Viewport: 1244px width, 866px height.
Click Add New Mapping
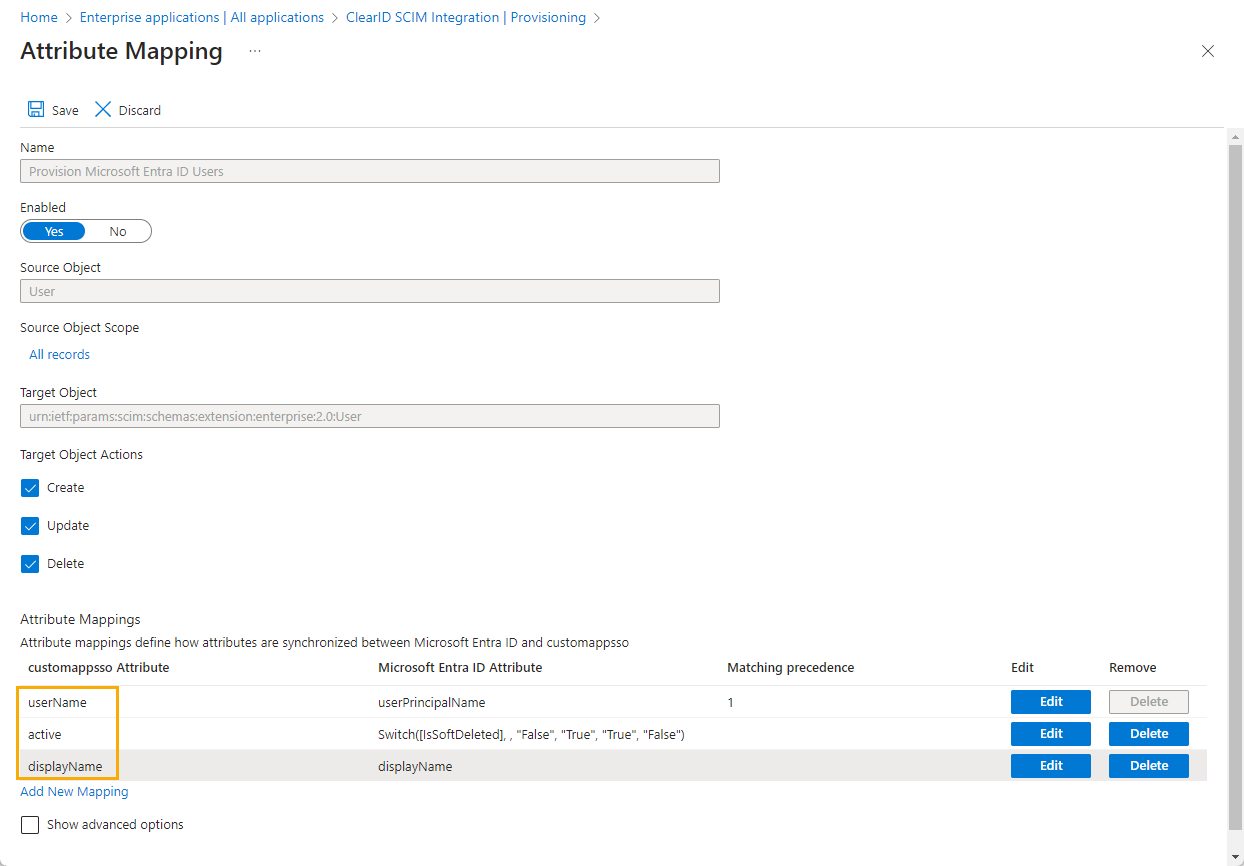(73, 791)
